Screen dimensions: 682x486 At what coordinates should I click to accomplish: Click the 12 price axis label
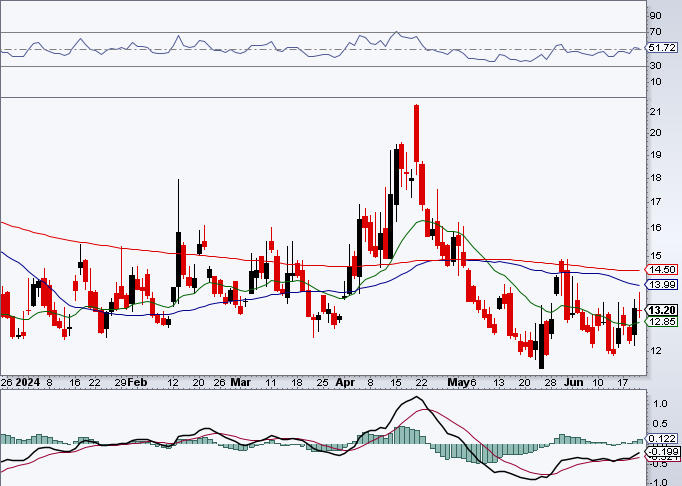(x=655, y=350)
